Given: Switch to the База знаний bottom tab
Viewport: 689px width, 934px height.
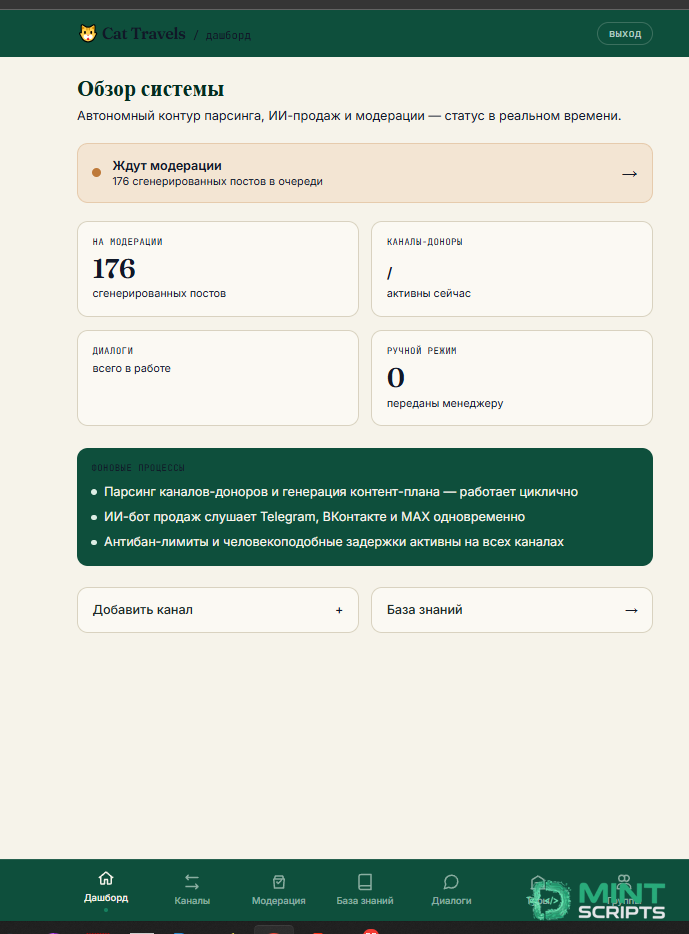Looking at the screenshot, I should (364, 889).
